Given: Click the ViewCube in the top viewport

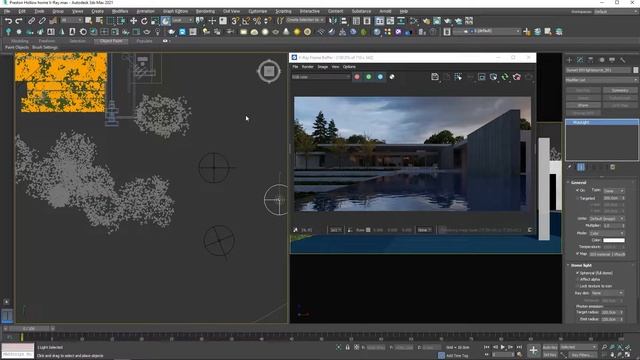Looking at the screenshot, I should pyautogui.click(x=269, y=71).
